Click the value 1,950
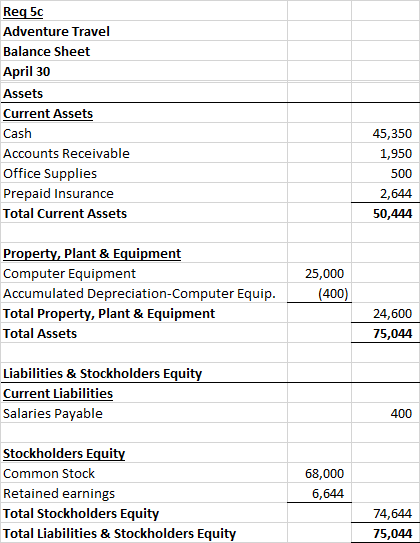Image resolution: width=420 pixels, height=543 pixels. click(396, 153)
